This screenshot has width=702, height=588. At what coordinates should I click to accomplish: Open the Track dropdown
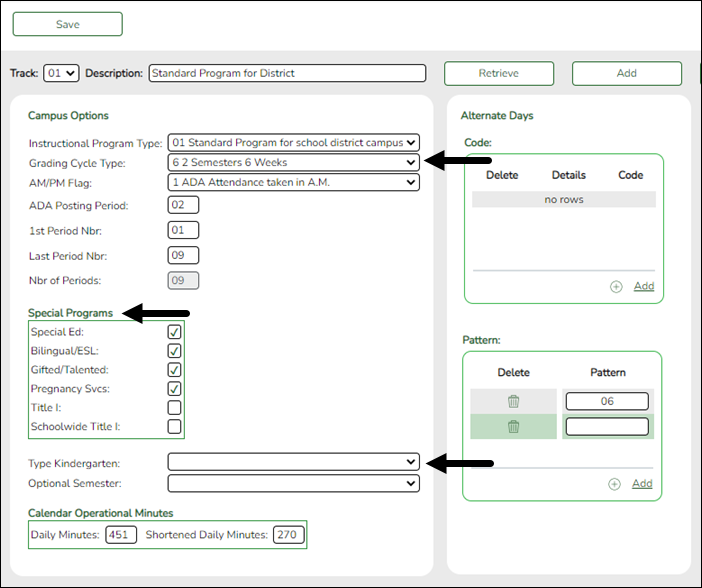coord(61,73)
